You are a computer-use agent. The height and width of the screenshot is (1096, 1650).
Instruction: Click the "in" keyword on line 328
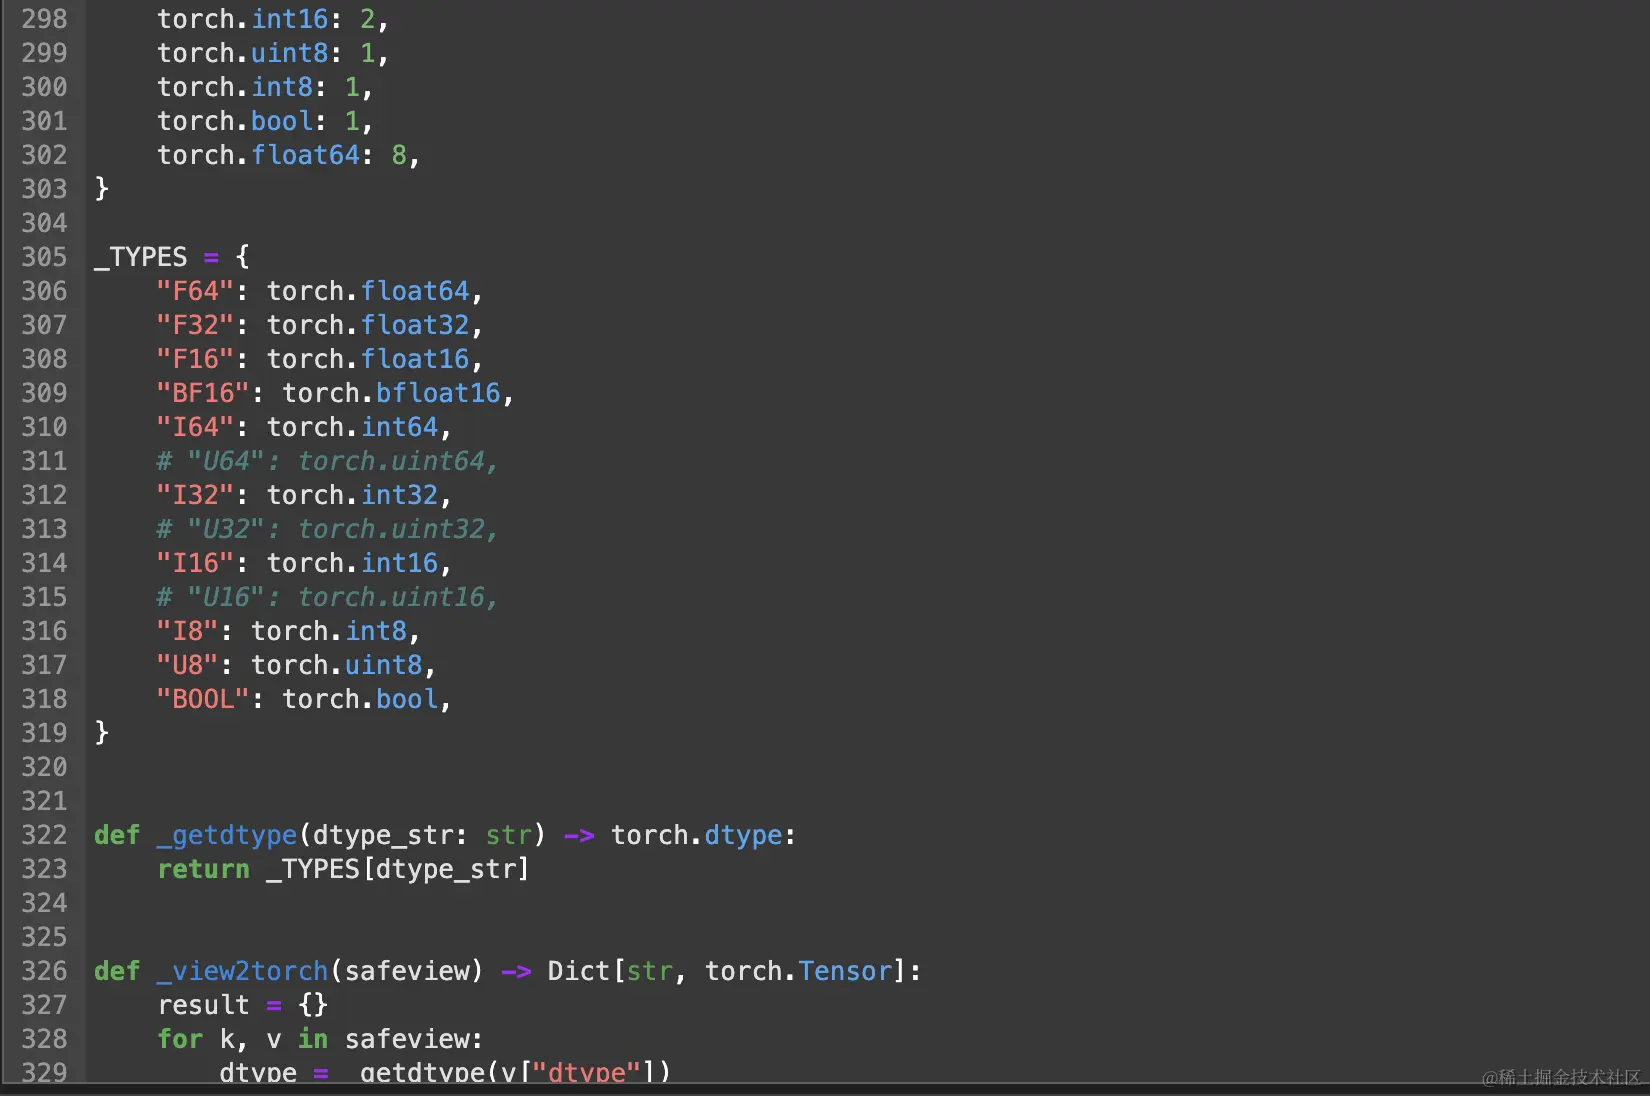click(x=313, y=1039)
